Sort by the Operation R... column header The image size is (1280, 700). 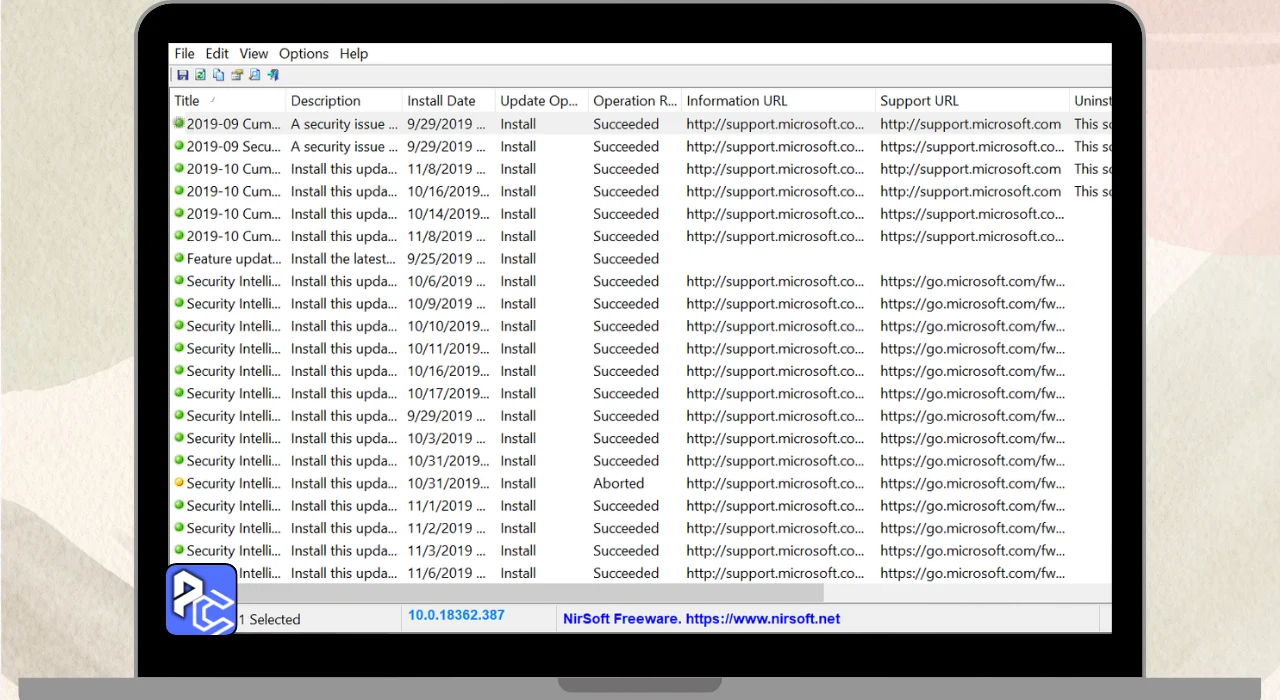pyautogui.click(x=635, y=101)
